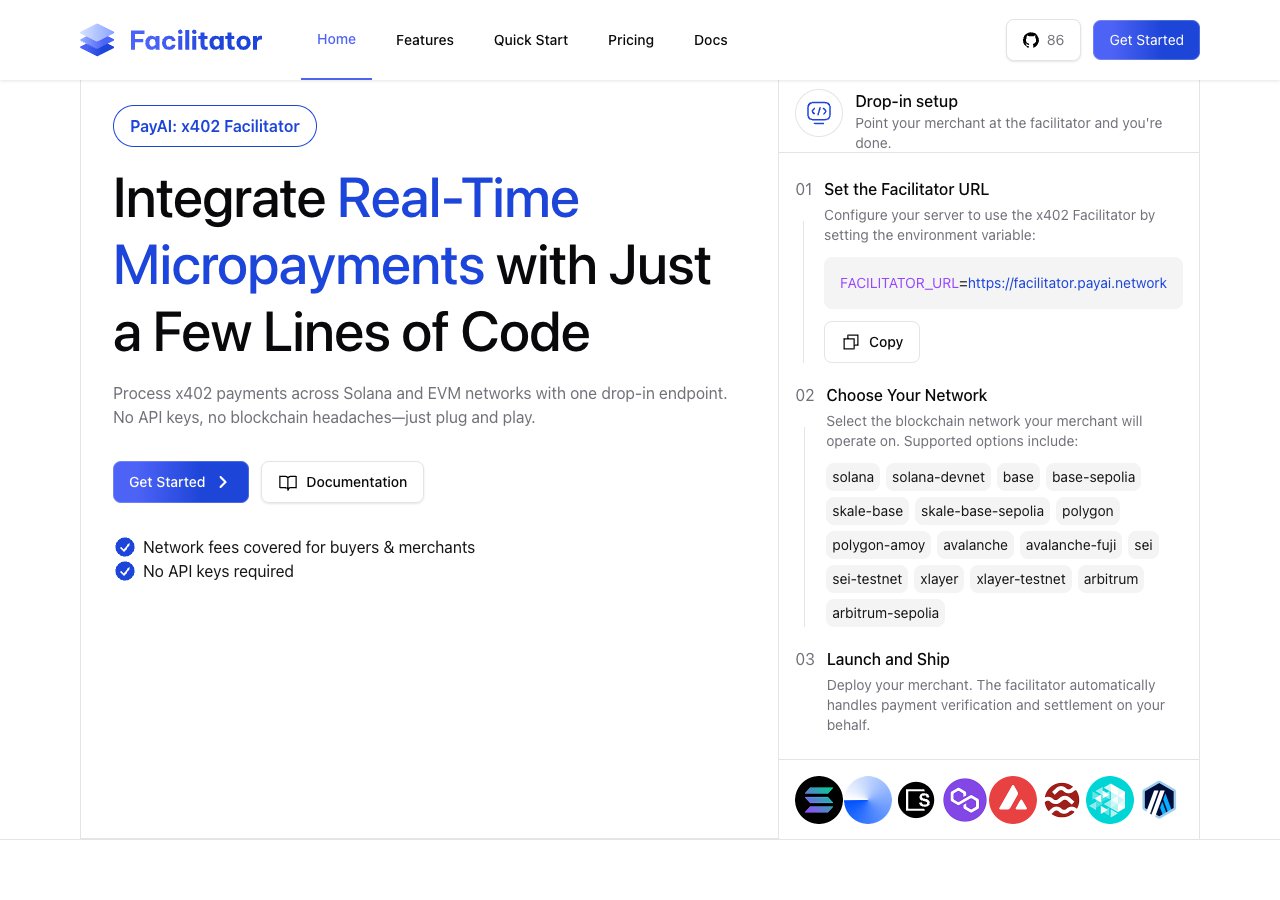1280x900 pixels.
Task: Select the solana-devnet network chip
Action: pyautogui.click(x=939, y=477)
